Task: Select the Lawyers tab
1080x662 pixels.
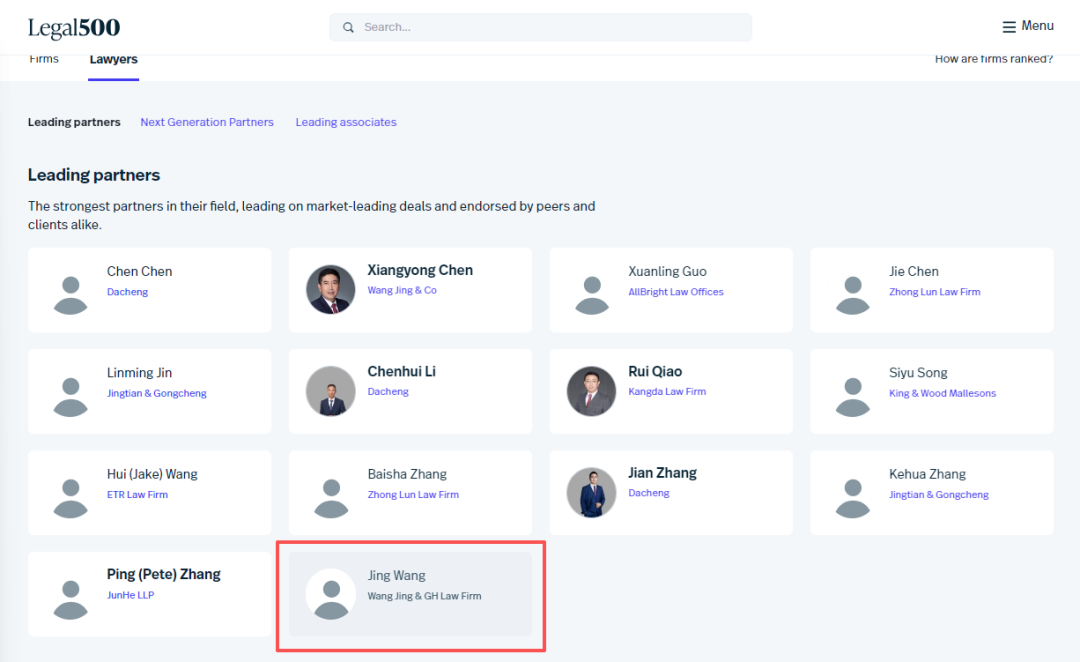Action: [114, 60]
